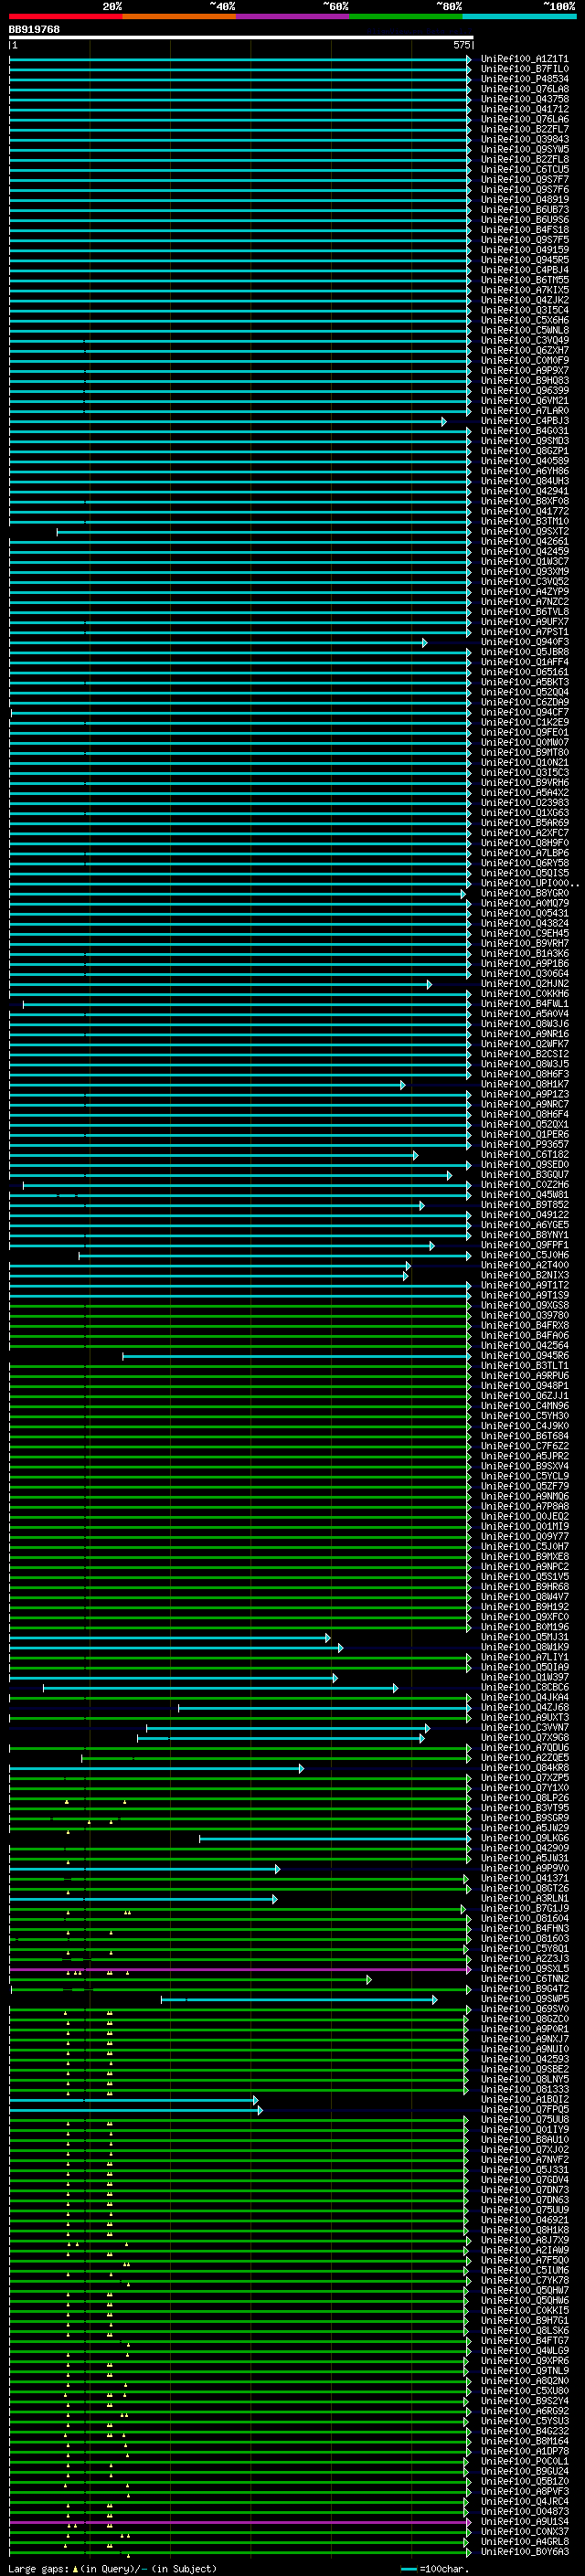The image size is (585, 2576).
Task: Click the red ~20% identity legend bar
Action: [66, 16]
